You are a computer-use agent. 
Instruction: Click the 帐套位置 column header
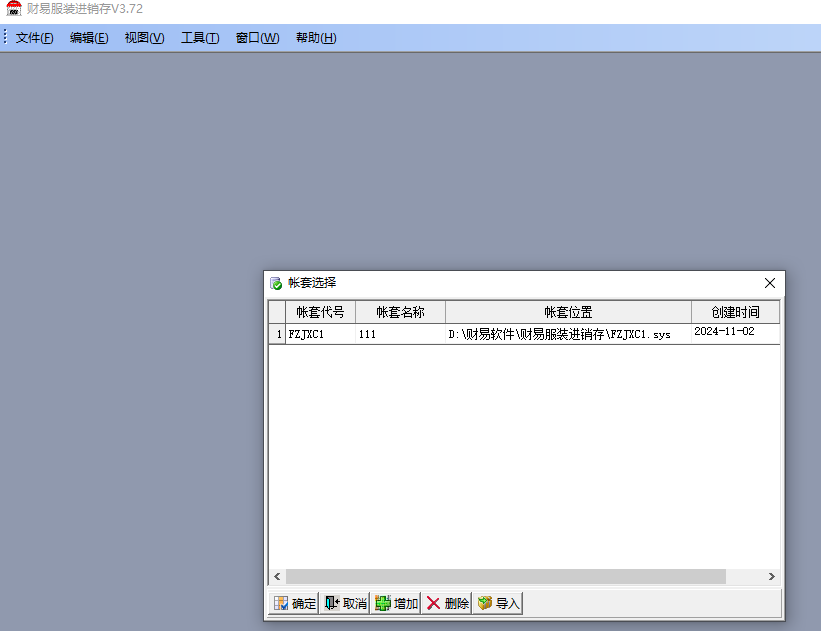568,312
